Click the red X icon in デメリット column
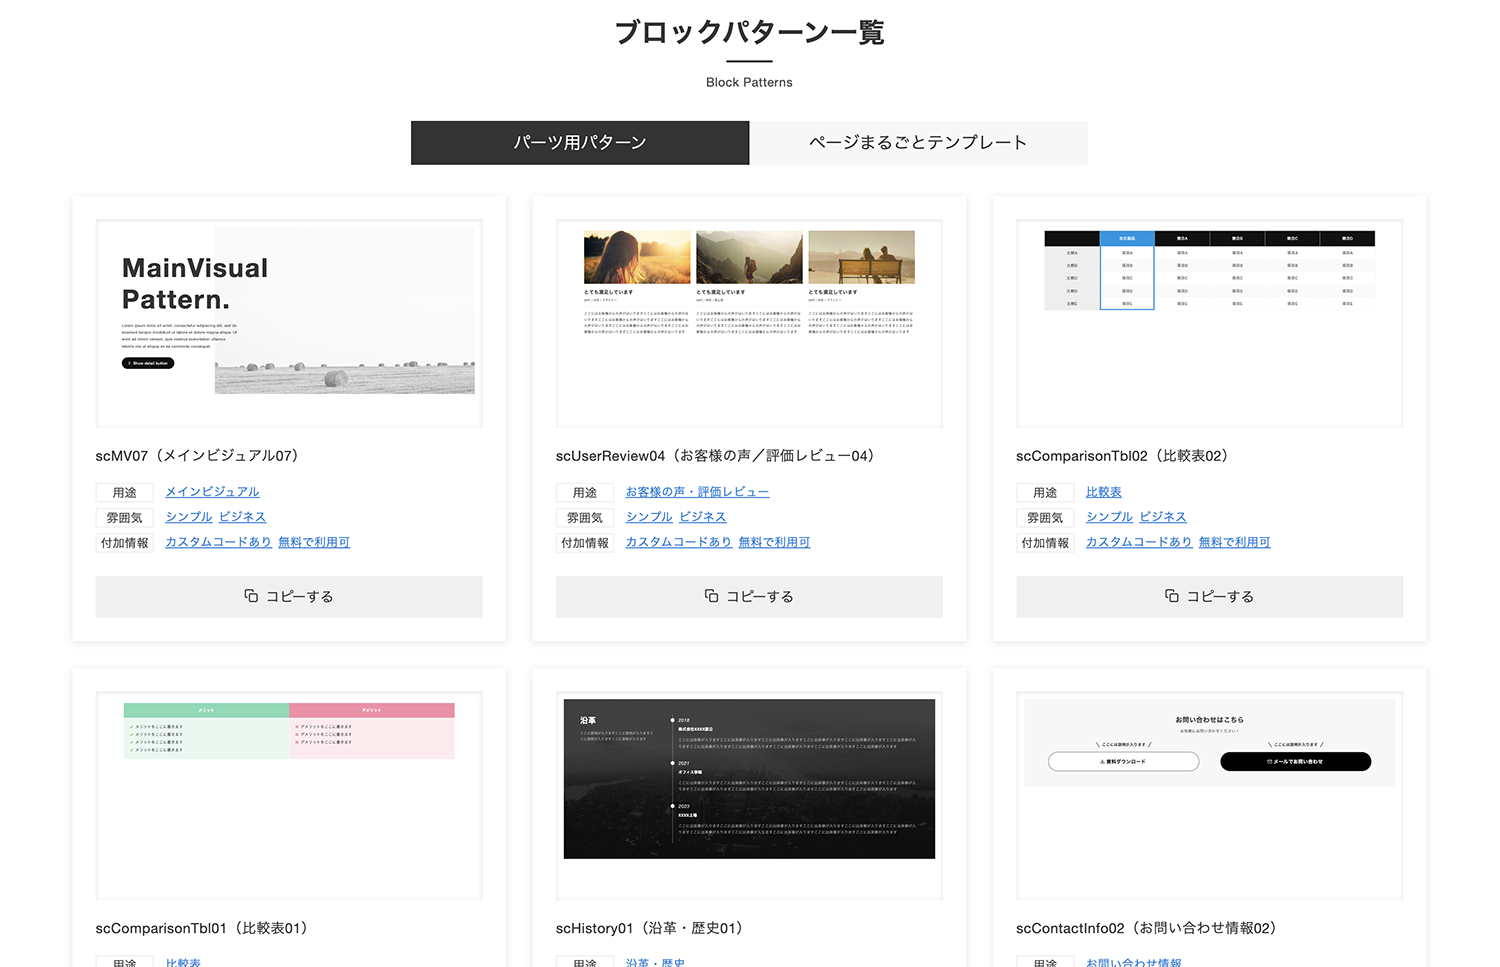 pos(297,726)
